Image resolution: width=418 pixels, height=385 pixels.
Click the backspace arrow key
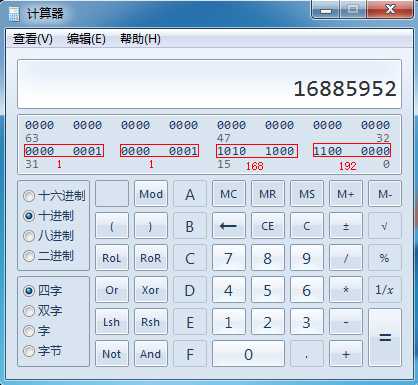(x=229, y=226)
